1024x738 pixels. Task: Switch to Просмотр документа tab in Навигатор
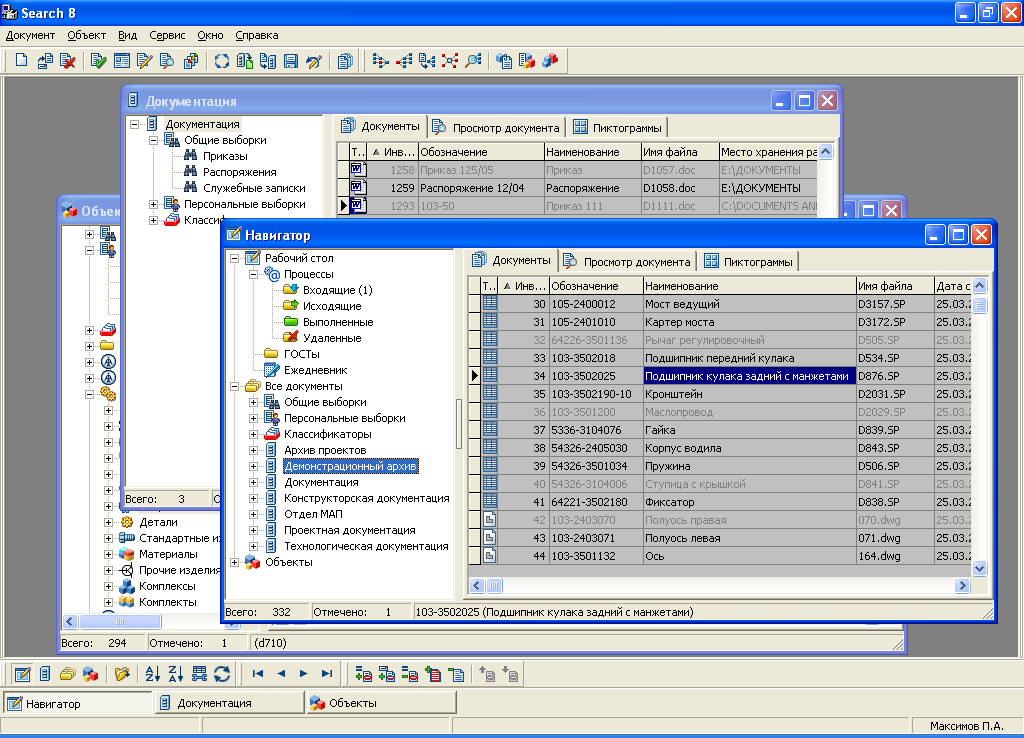[x=626, y=261]
